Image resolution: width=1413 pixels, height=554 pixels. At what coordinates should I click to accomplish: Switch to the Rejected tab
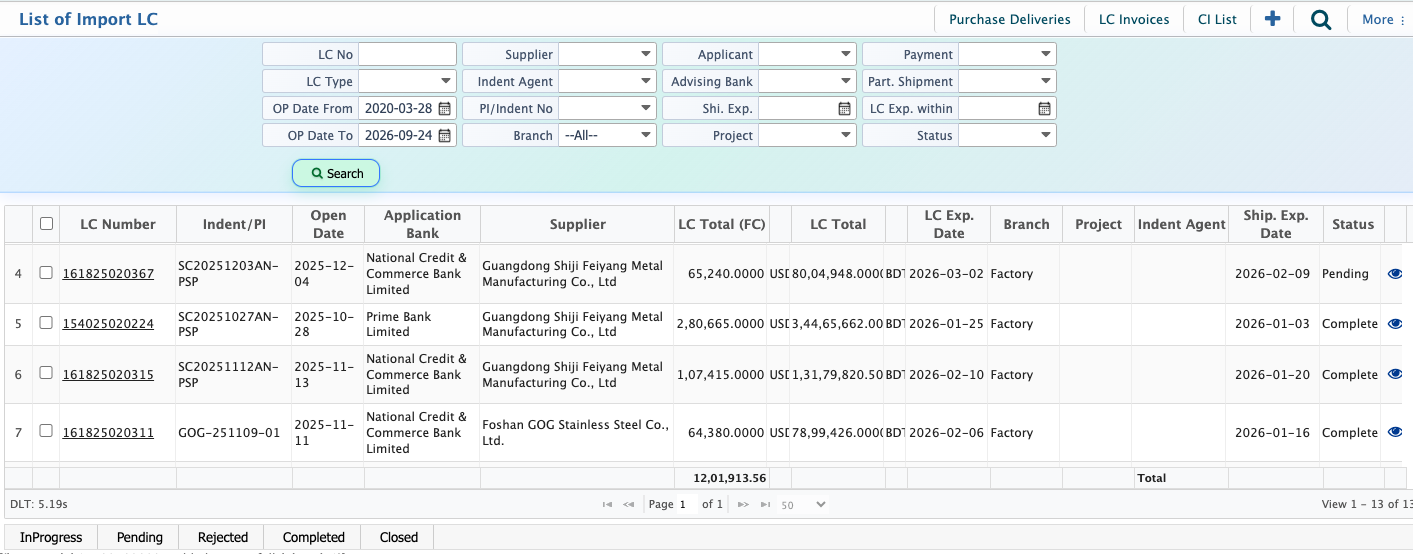tap(222, 537)
